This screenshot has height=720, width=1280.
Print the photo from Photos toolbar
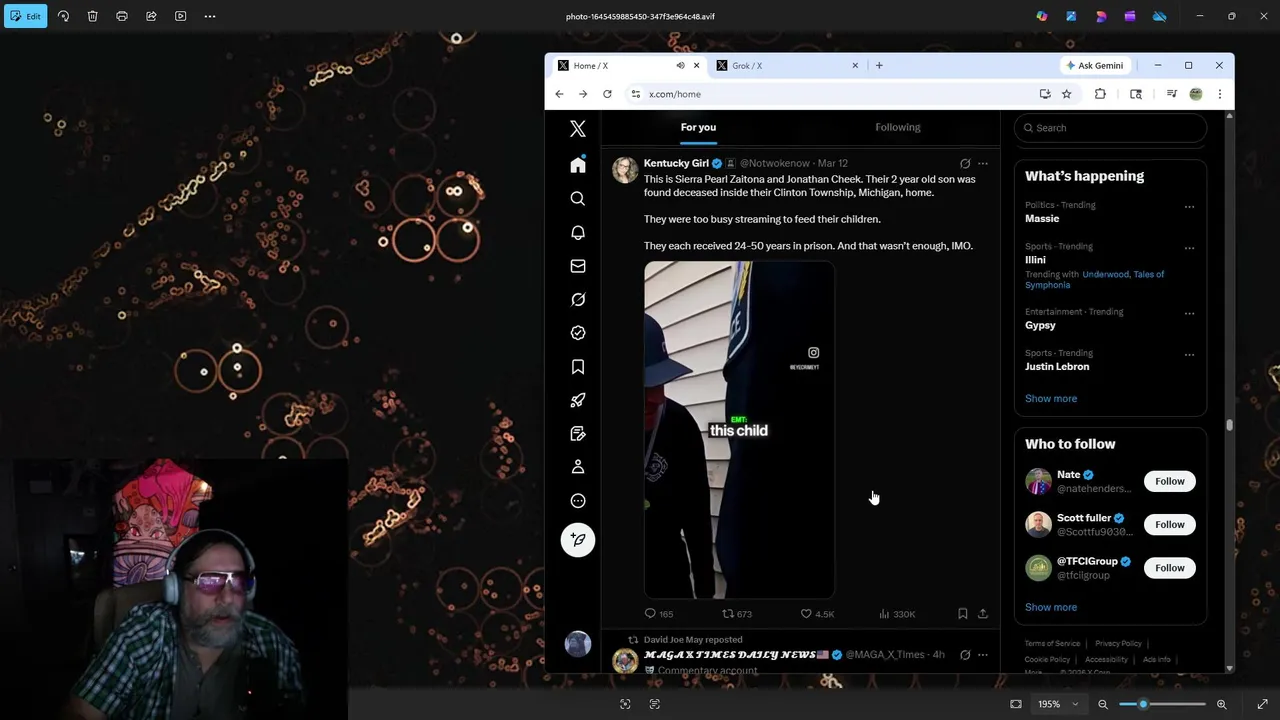point(122,16)
